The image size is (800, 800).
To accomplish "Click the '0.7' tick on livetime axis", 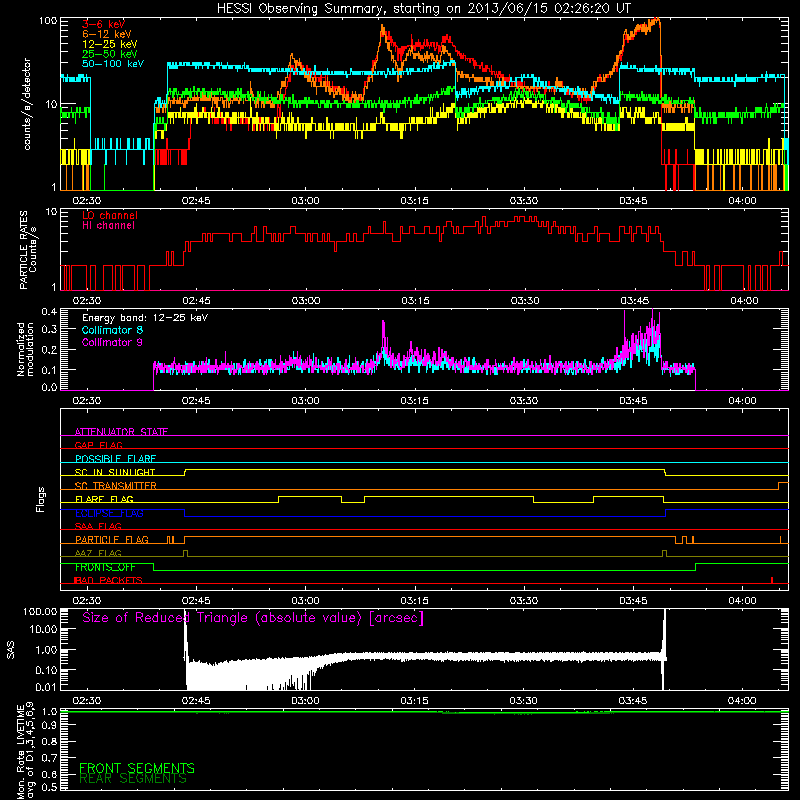I will pyautogui.click(x=50, y=758).
